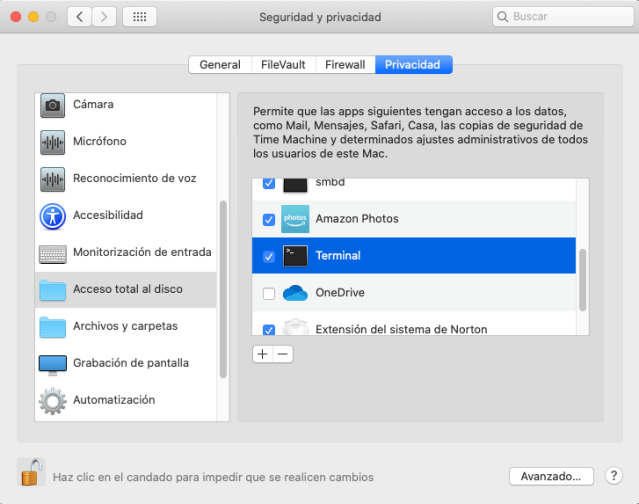The width and height of the screenshot is (639, 504).
Task: Toggle the Terminal checkbox off
Action: pyautogui.click(x=268, y=256)
